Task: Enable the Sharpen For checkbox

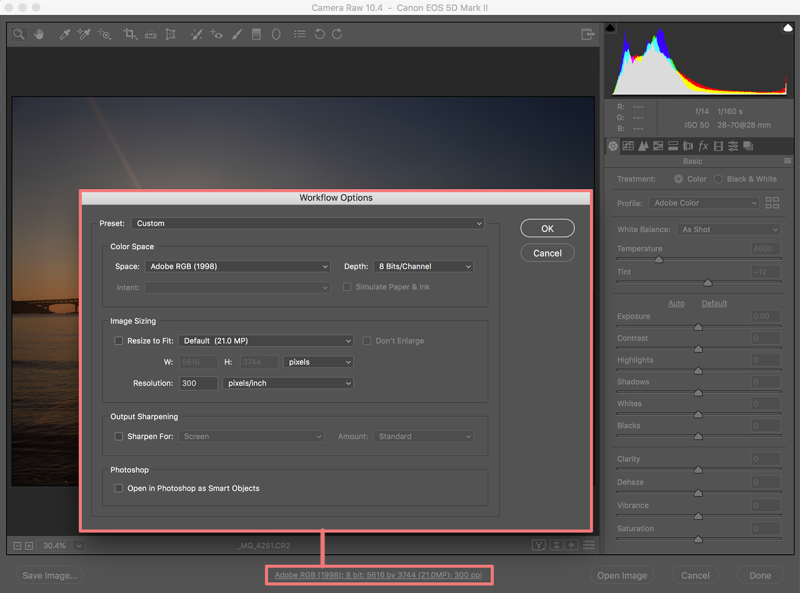Action: coord(118,436)
